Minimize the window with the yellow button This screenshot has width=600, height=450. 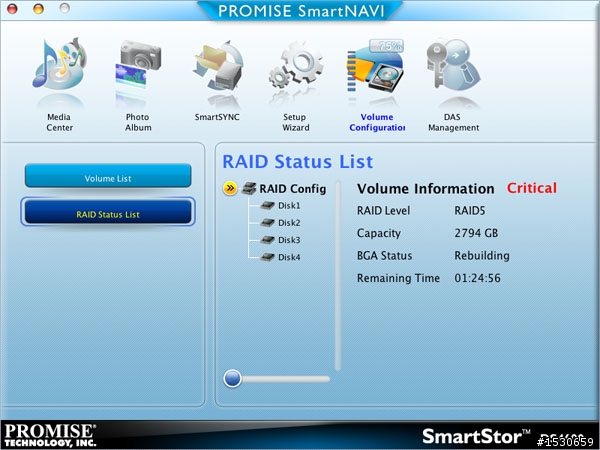point(38,8)
